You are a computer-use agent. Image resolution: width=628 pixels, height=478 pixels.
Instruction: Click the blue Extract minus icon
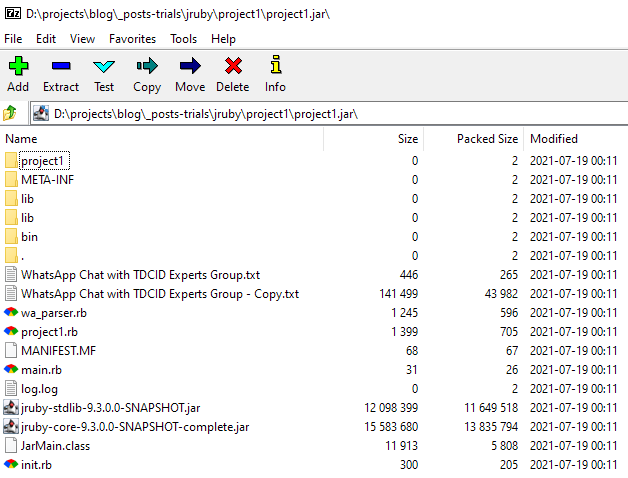61,67
